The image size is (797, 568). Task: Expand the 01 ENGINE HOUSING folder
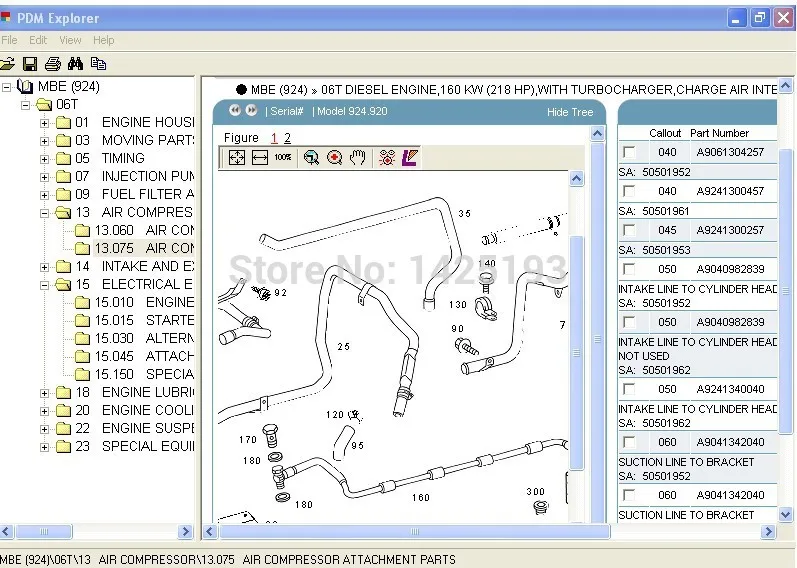click(44, 123)
